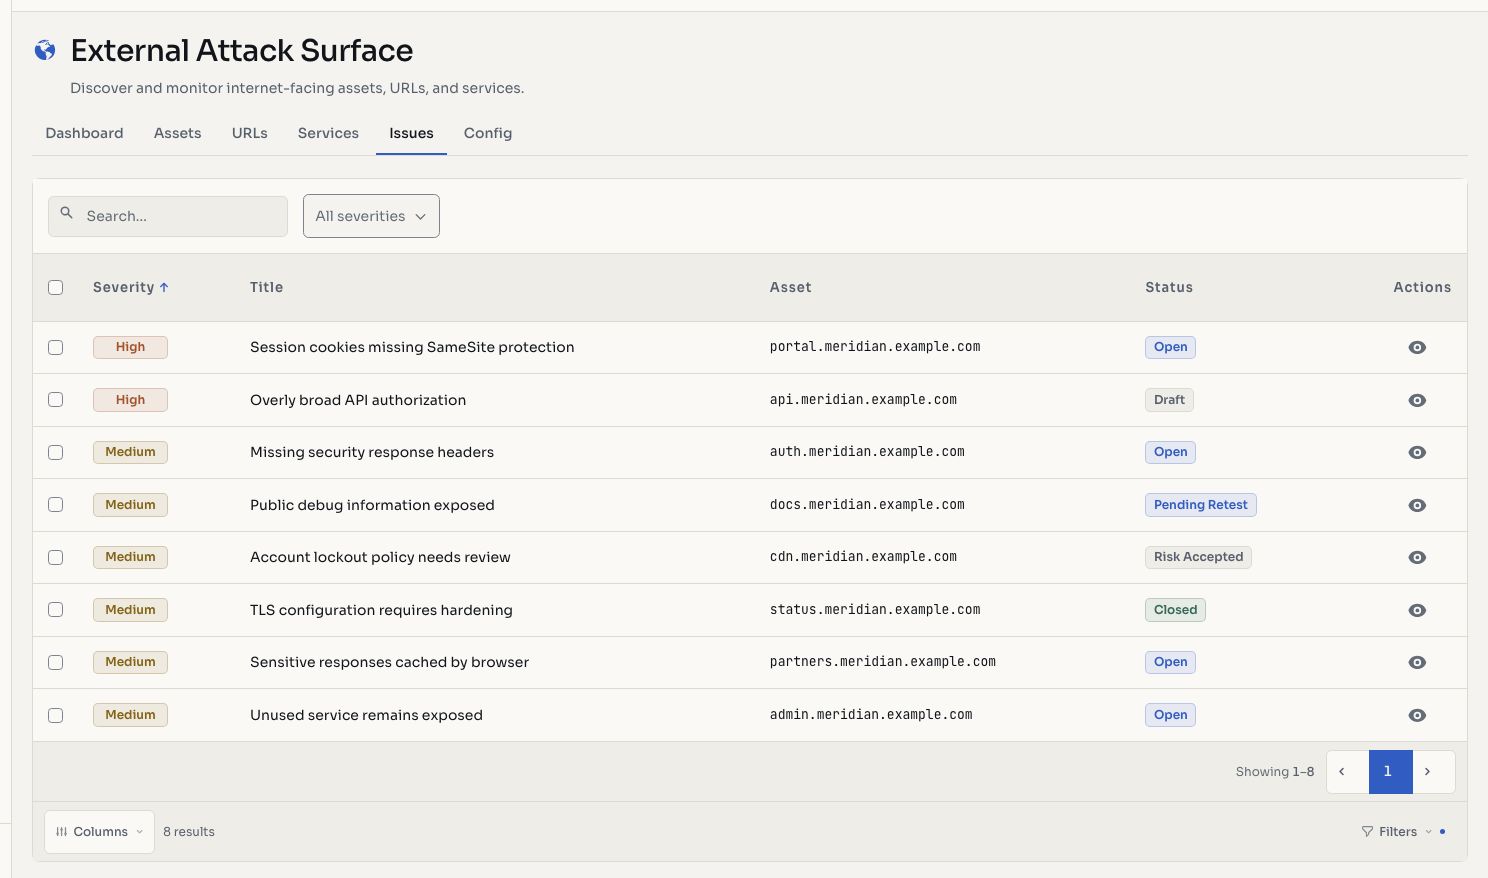Check the Public debug information exposed row
The image size is (1488, 878).
[56, 505]
